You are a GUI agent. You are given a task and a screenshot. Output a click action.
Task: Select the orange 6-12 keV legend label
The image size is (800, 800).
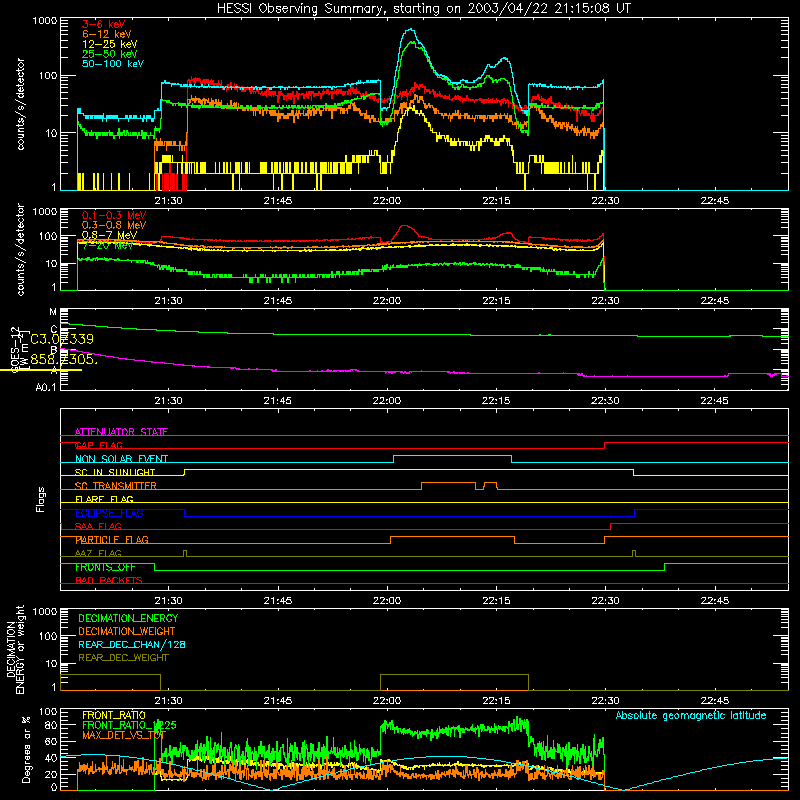click(x=107, y=34)
